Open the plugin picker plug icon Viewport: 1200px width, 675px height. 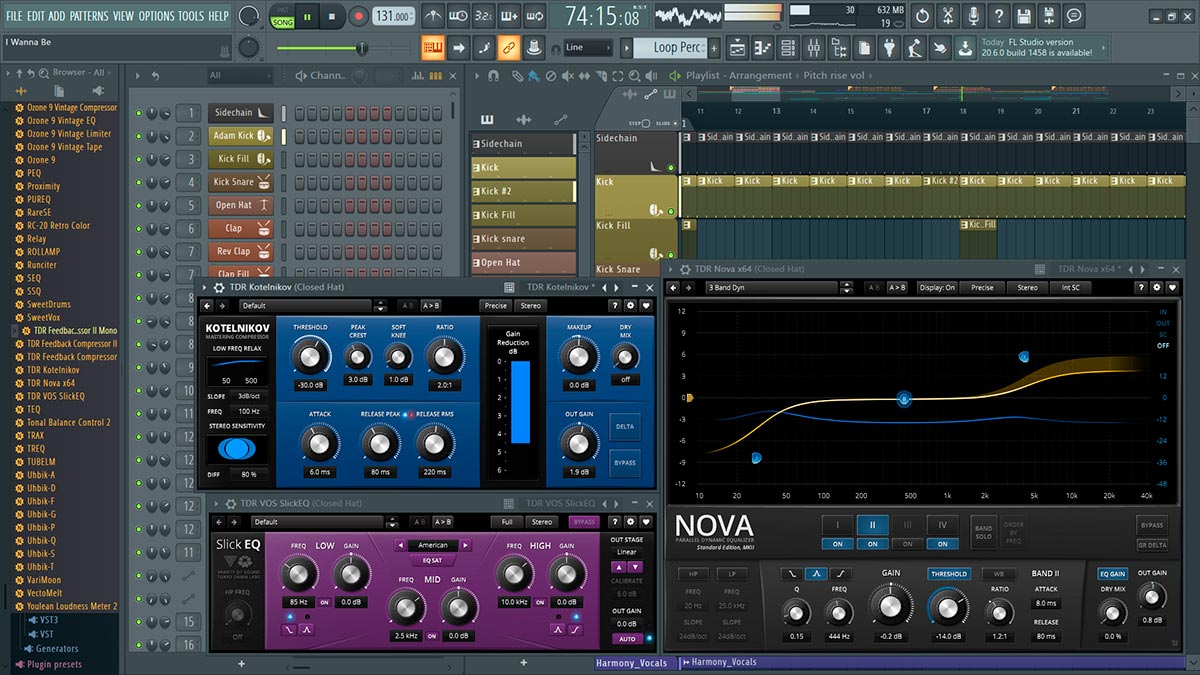point(889,47)
